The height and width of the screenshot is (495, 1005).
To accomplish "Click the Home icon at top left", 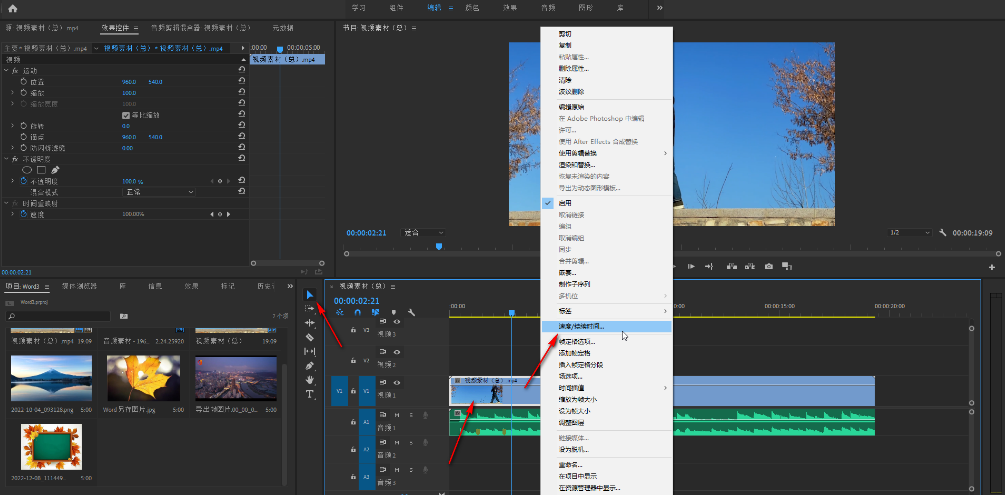I will [13, 8].
